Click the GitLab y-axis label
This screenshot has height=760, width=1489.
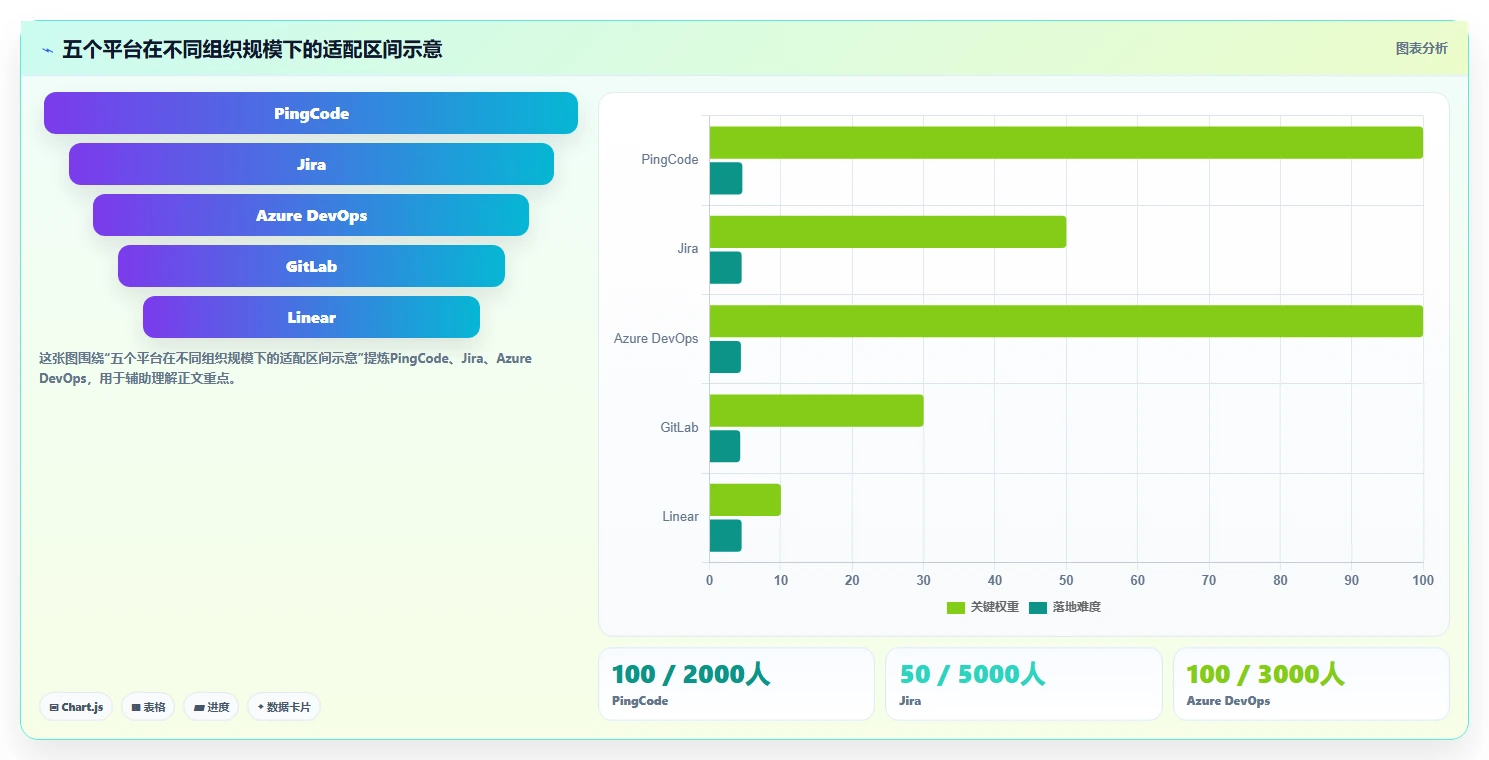click(679, 428)
